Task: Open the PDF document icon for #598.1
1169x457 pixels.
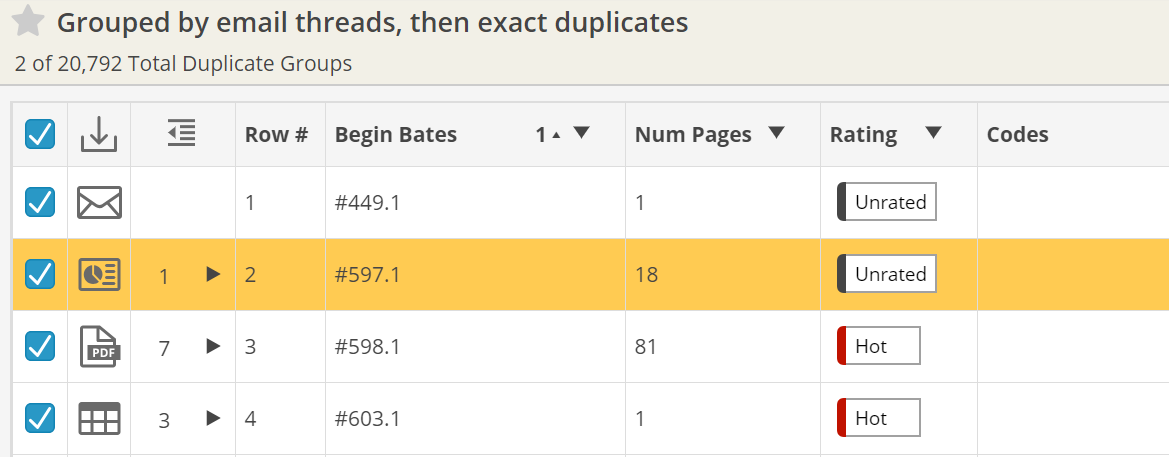Action: click(x=99, y=347)
